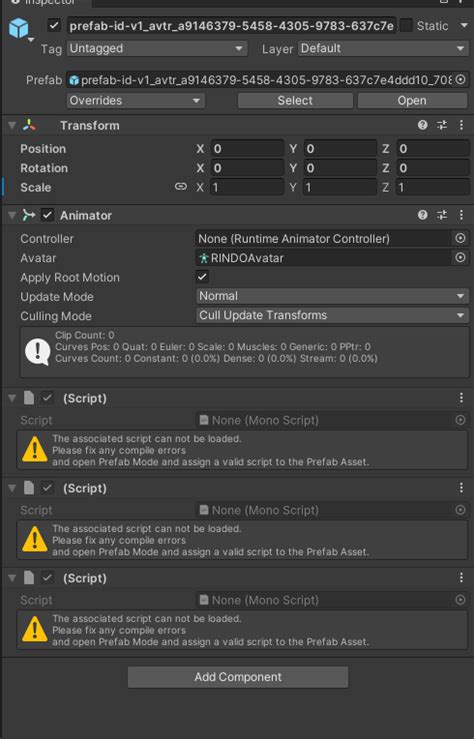Image resolution: width=474 pixels, height=739 pixels.
Task: Edit the GameObject name field
Action: click(231, 25)
